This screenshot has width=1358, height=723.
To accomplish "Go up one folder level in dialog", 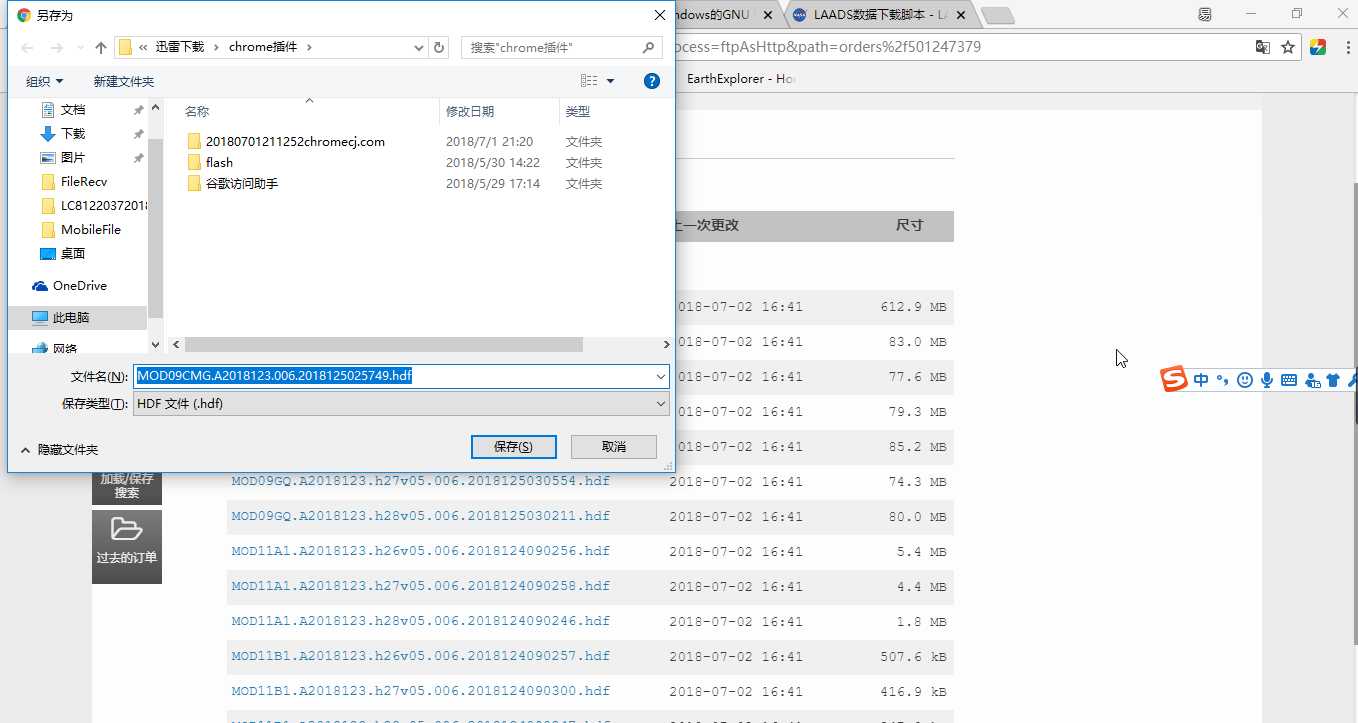I will (x=101, y=47).
